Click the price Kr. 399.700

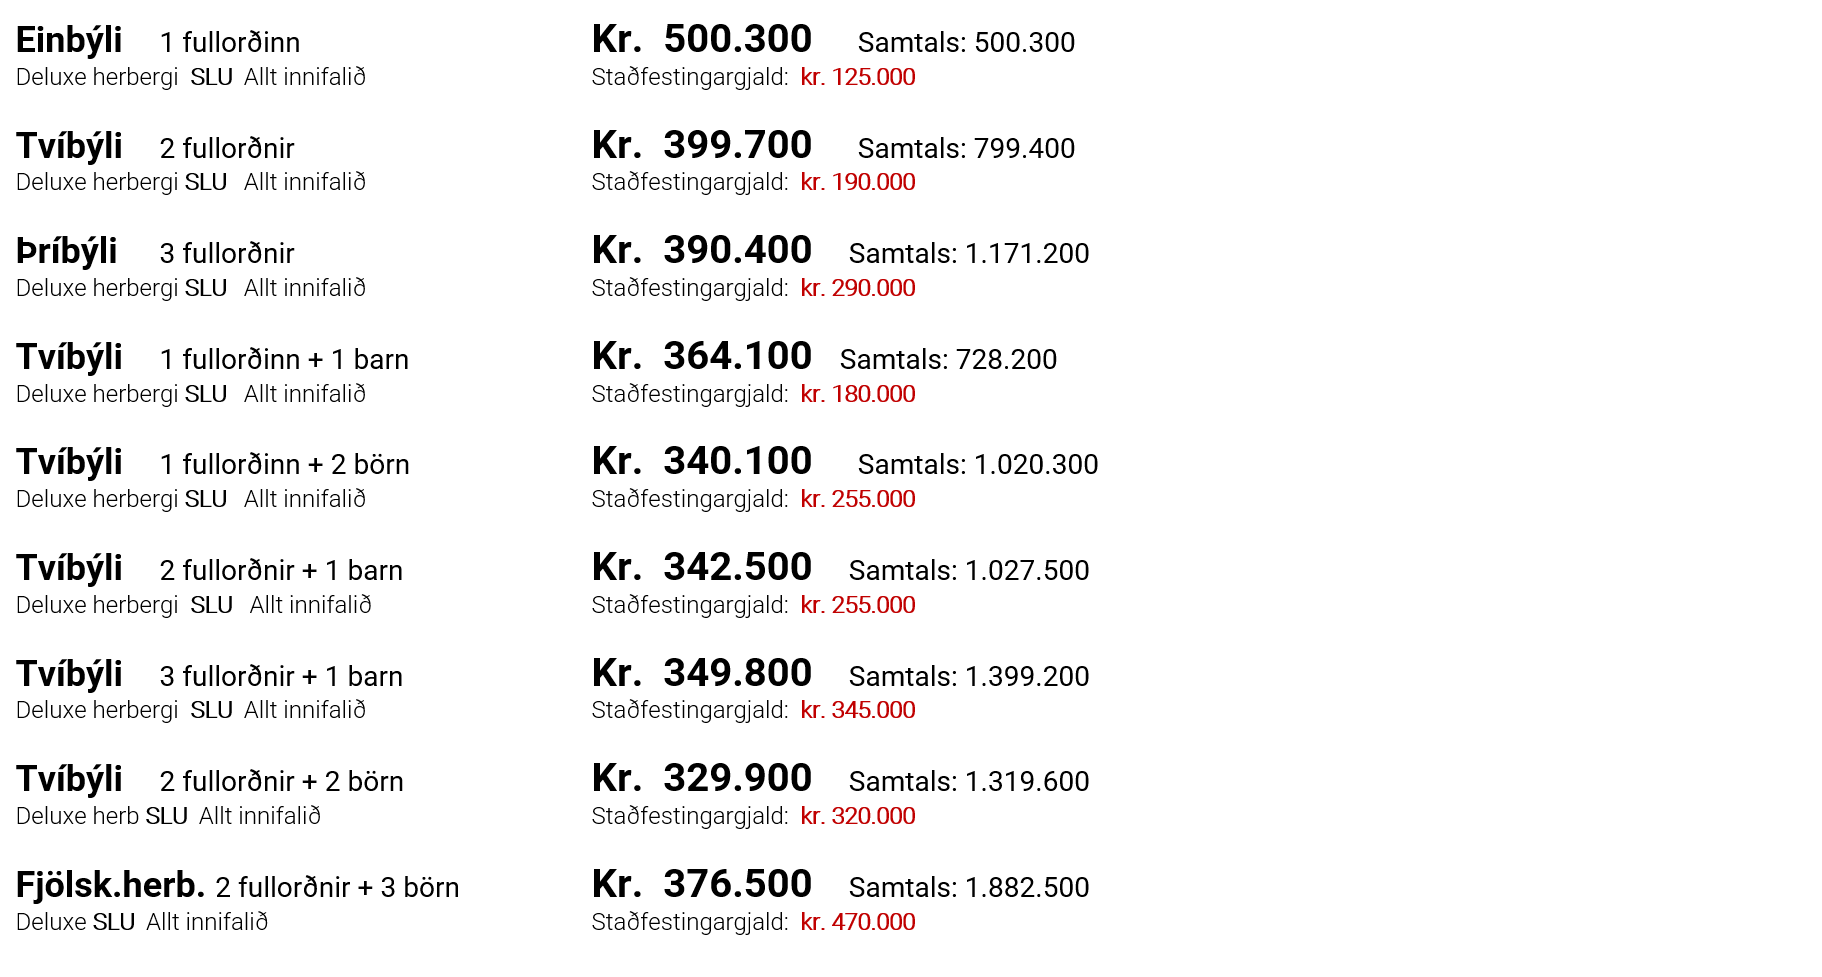click(x=701, y=146)
